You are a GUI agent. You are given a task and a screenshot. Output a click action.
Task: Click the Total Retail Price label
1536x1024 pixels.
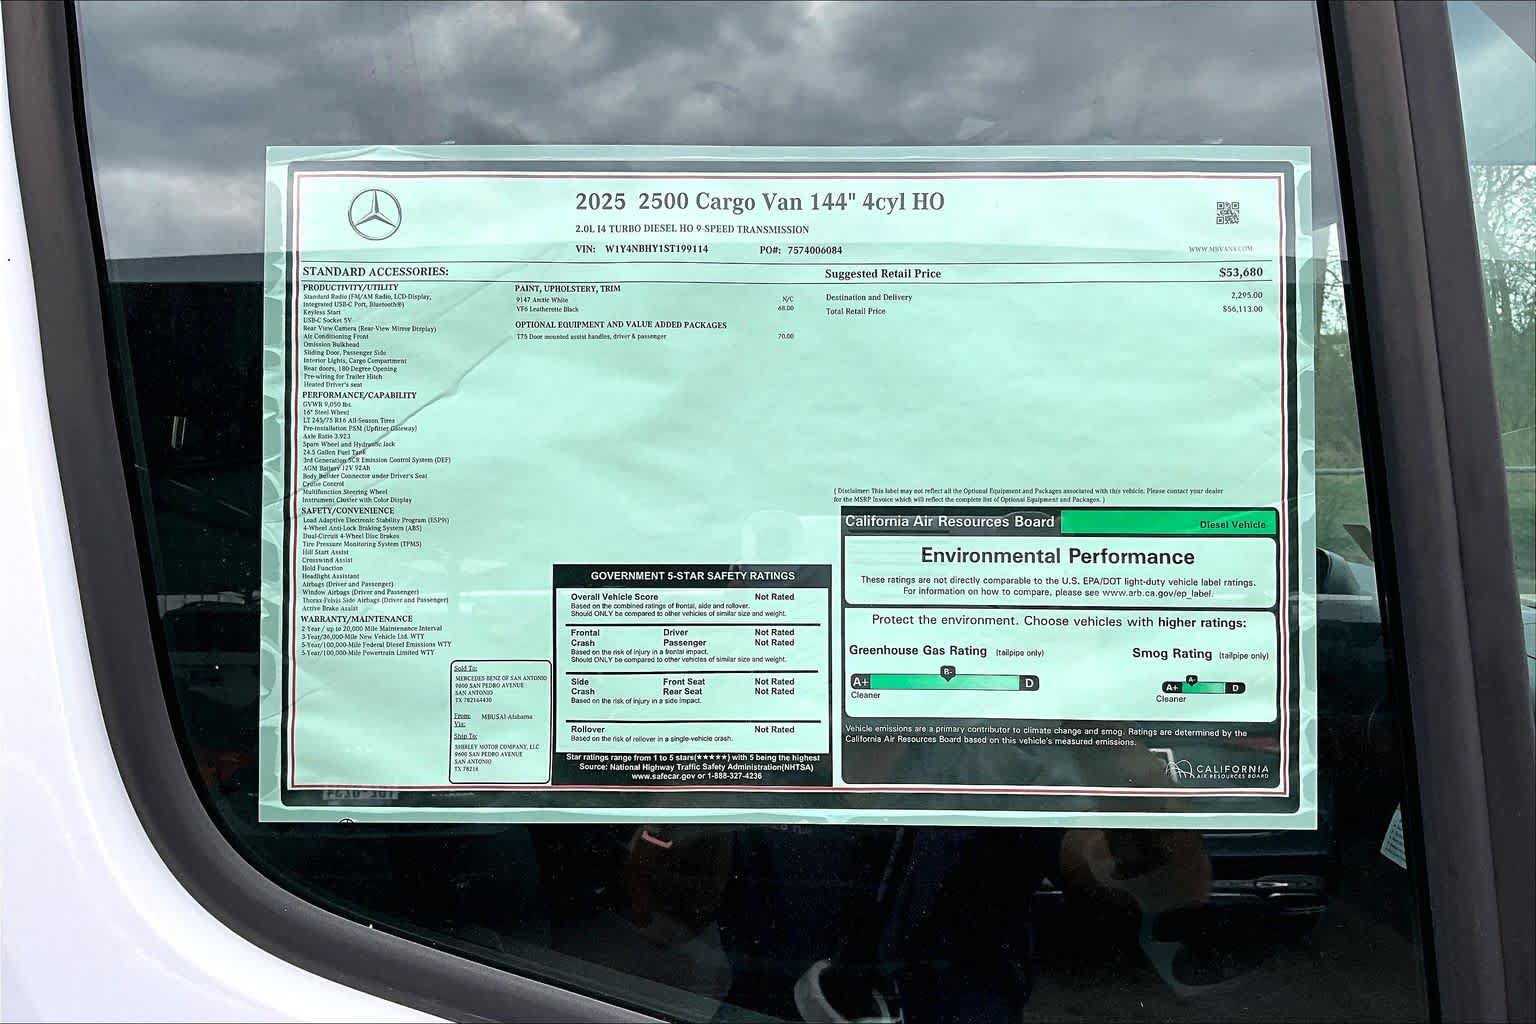click(855, 311)
